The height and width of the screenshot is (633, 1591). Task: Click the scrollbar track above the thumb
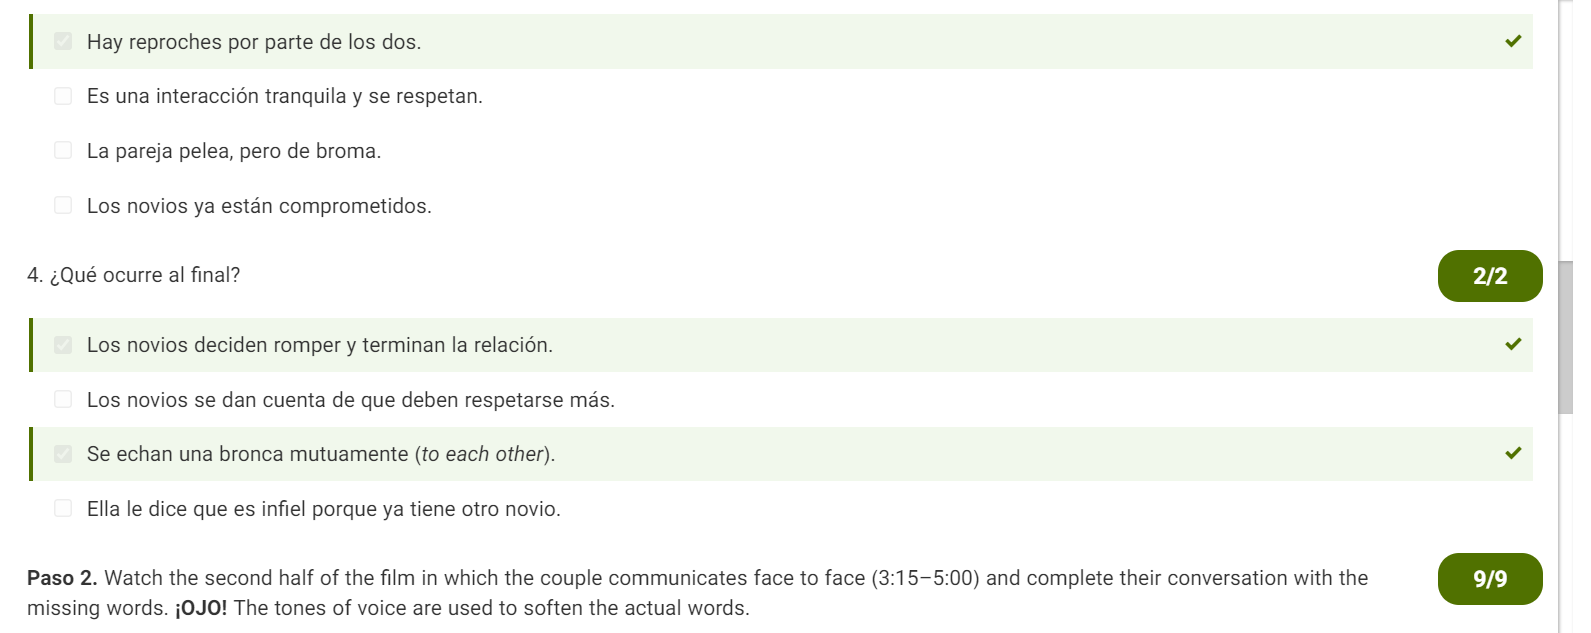coord(1565,130)
